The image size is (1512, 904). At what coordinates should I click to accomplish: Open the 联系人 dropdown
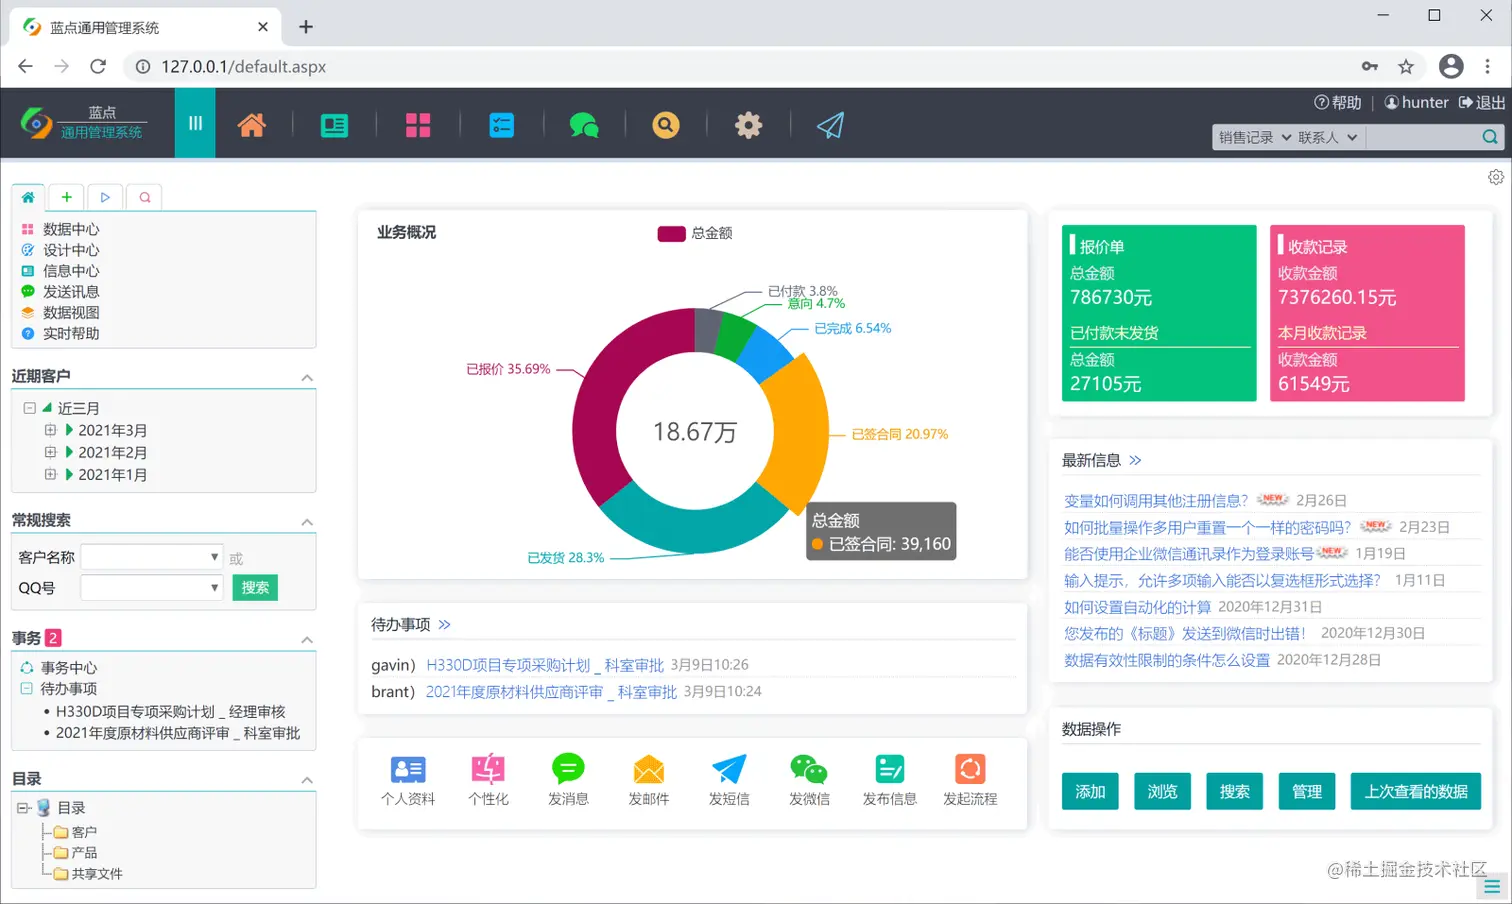(1328, 137)
